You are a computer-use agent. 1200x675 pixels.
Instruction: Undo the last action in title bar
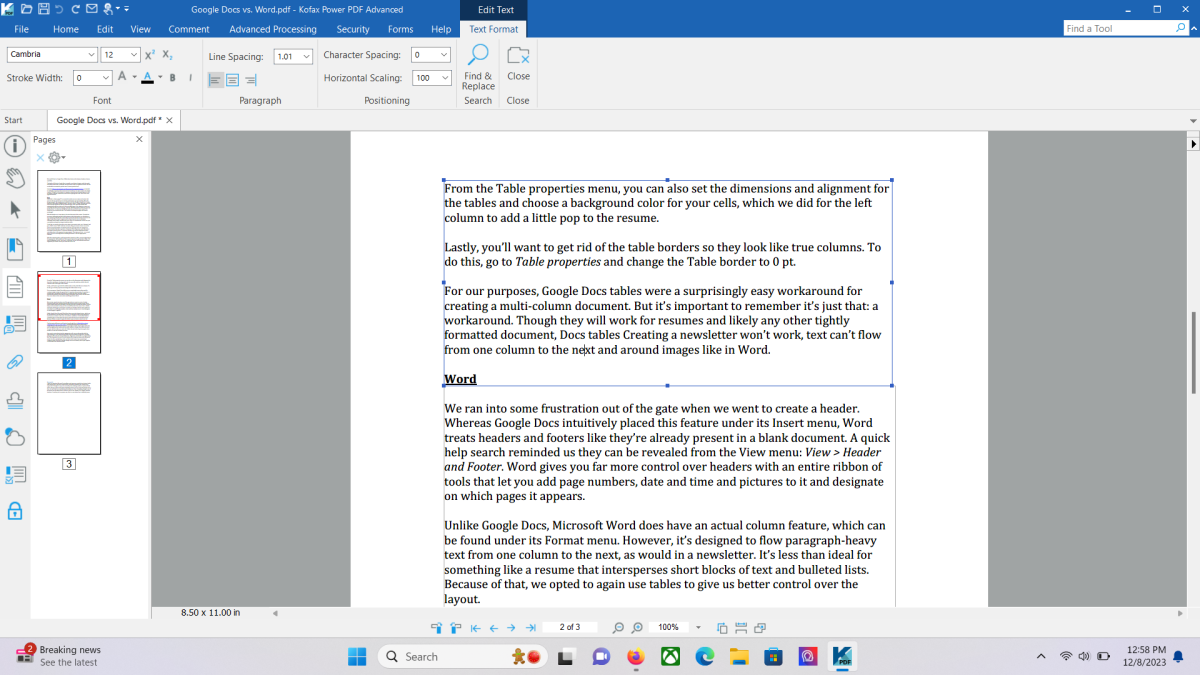[59, 9]
